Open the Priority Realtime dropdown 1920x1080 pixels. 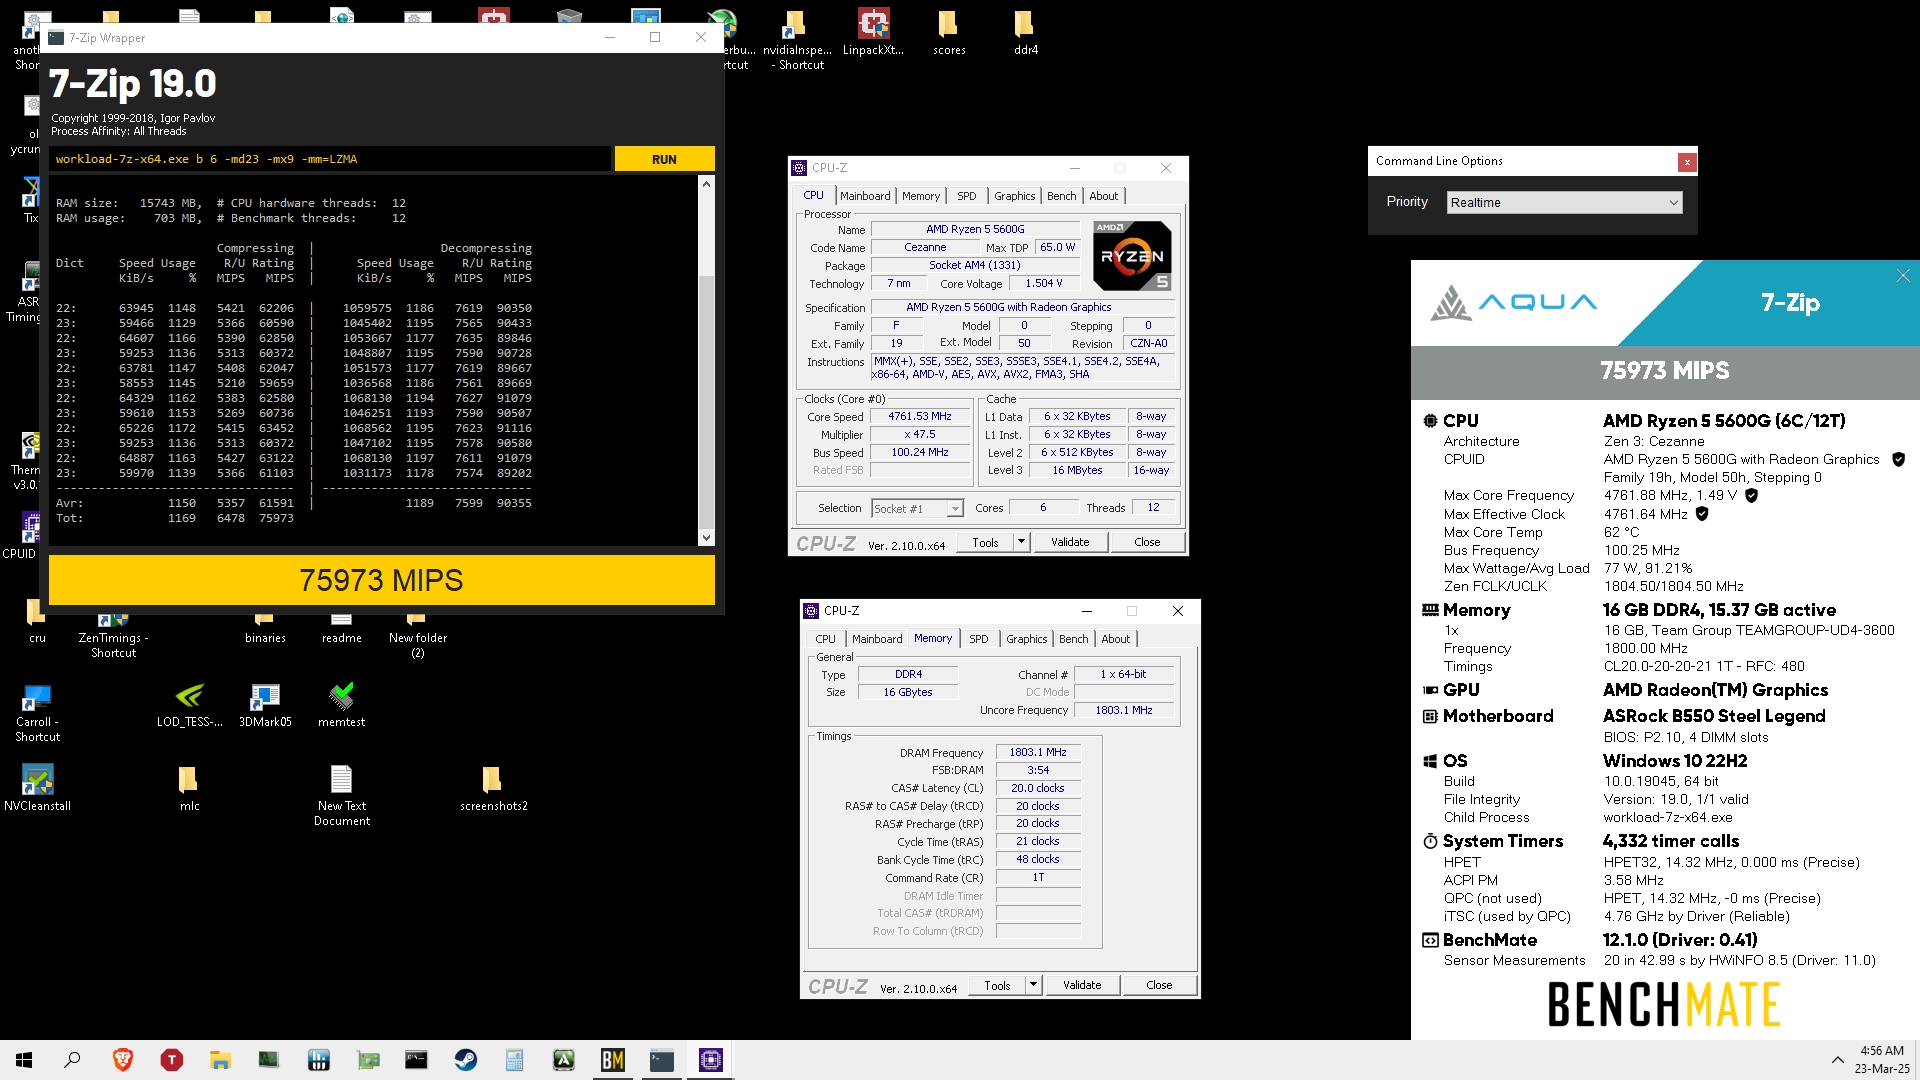(x=1565, y=202)
